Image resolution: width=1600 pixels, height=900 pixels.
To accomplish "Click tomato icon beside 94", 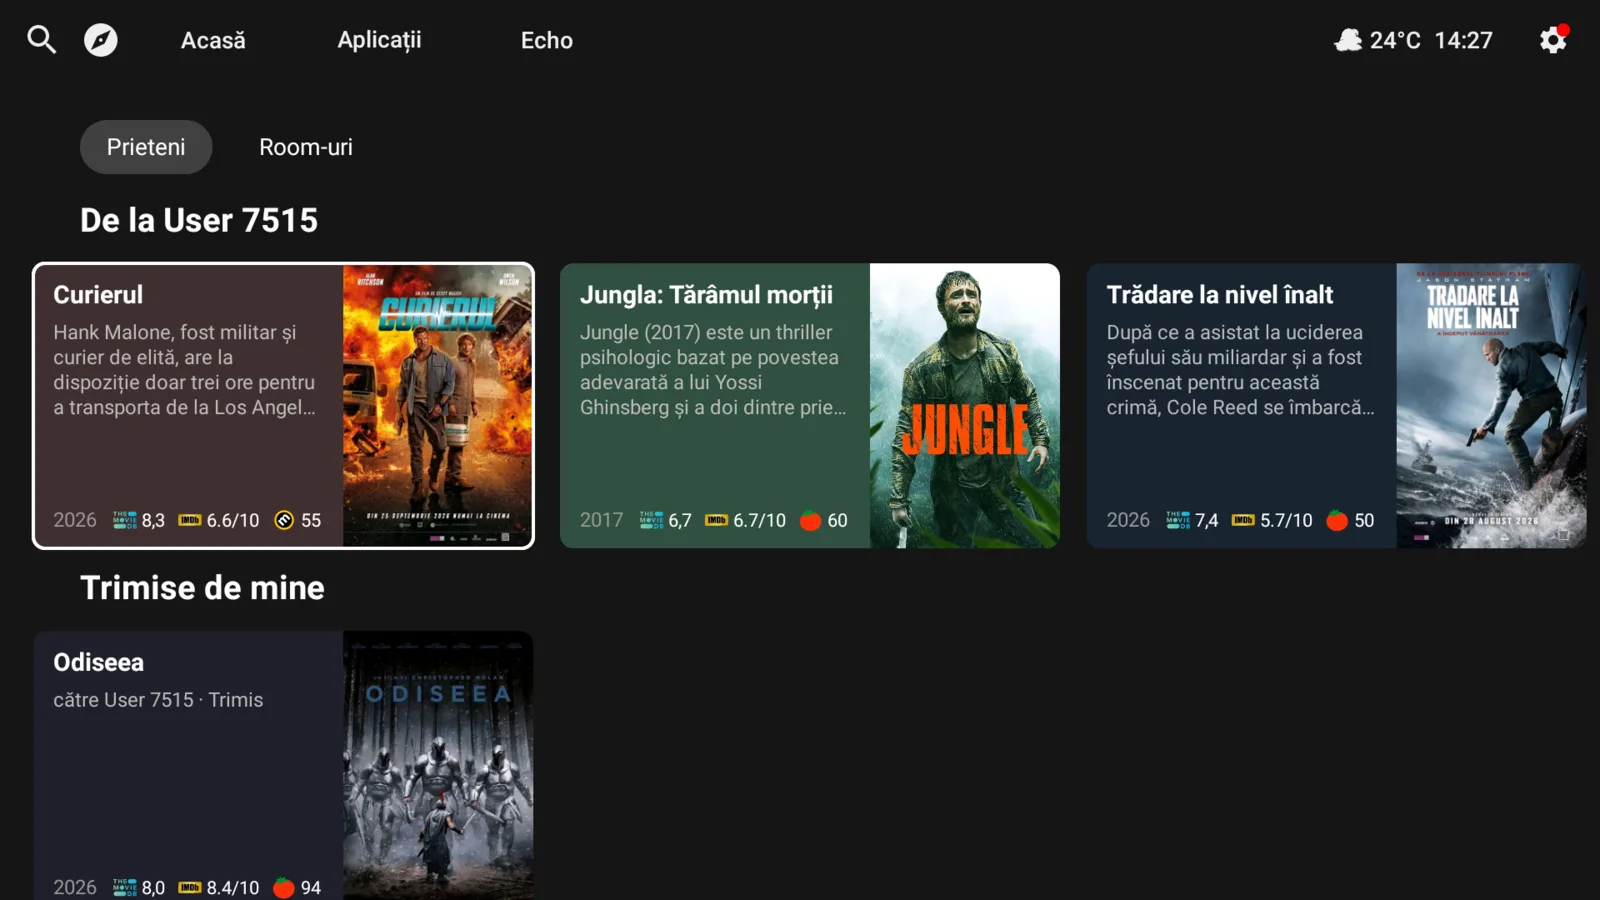I will point(284,887).
